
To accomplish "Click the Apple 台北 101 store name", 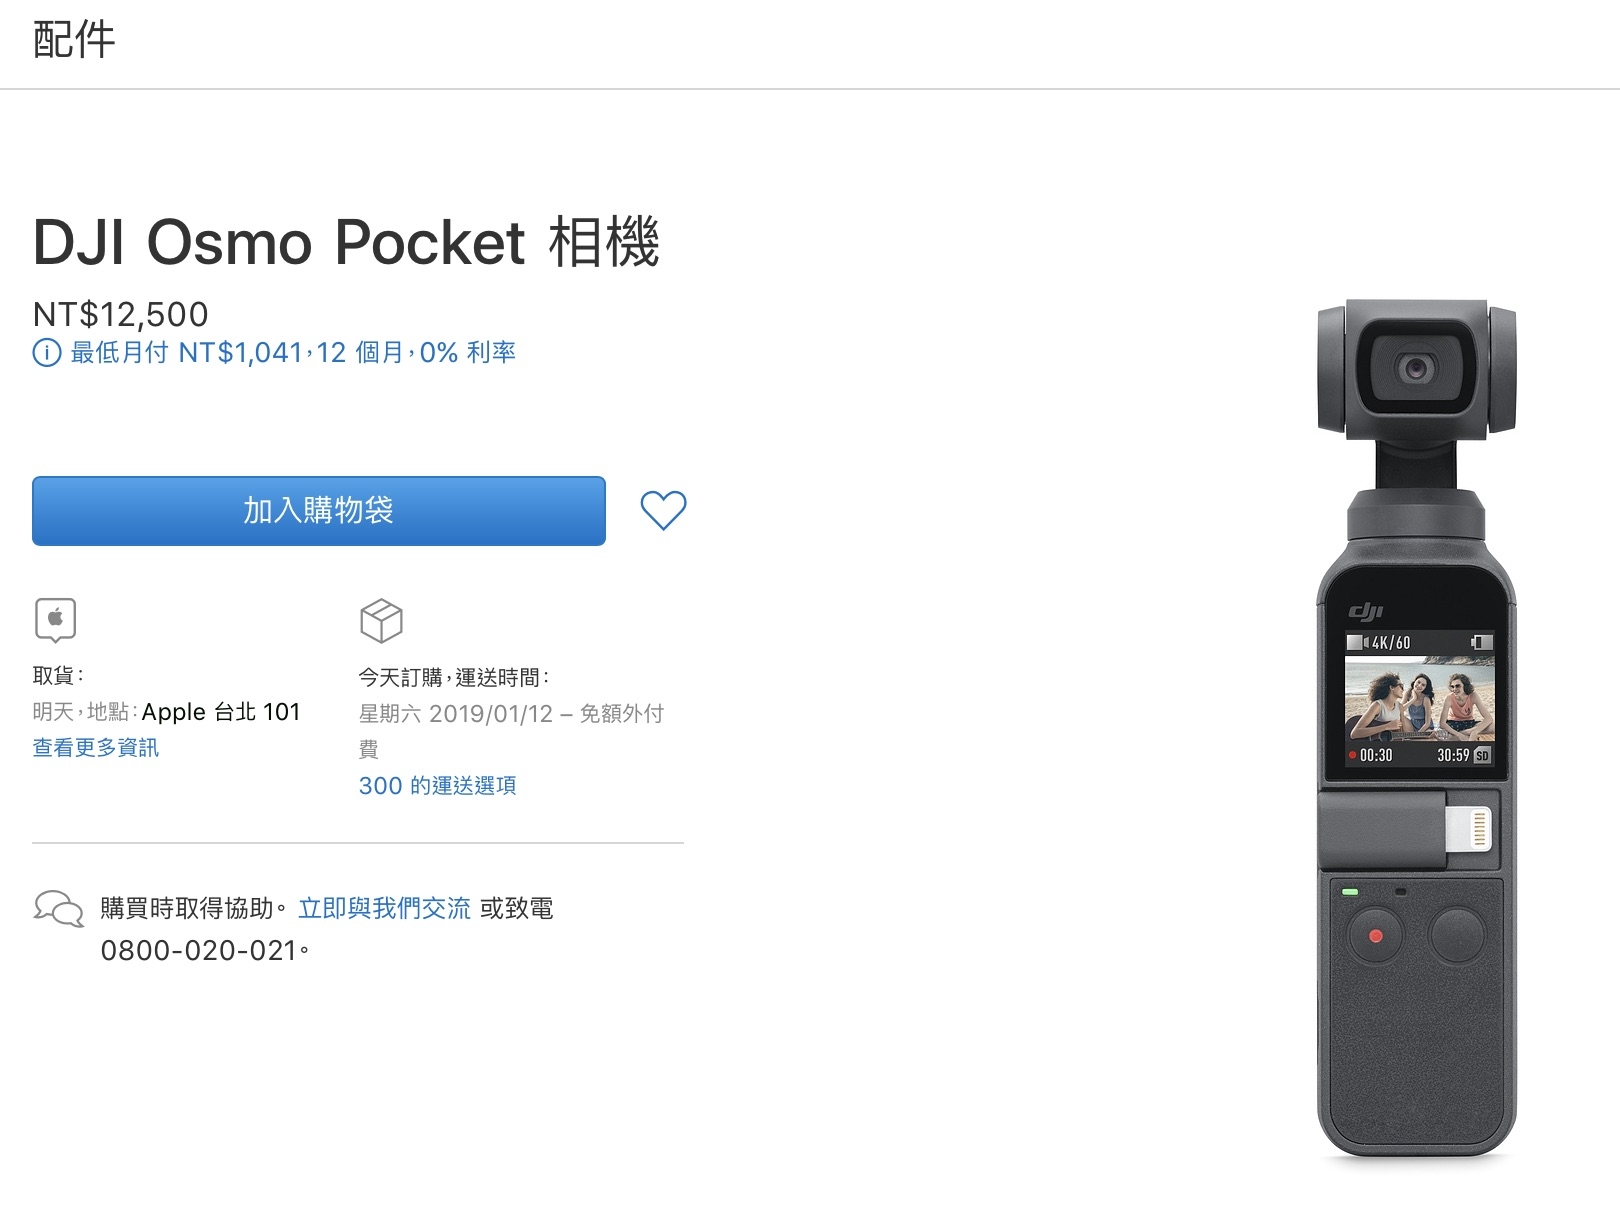I will point(221,712).
